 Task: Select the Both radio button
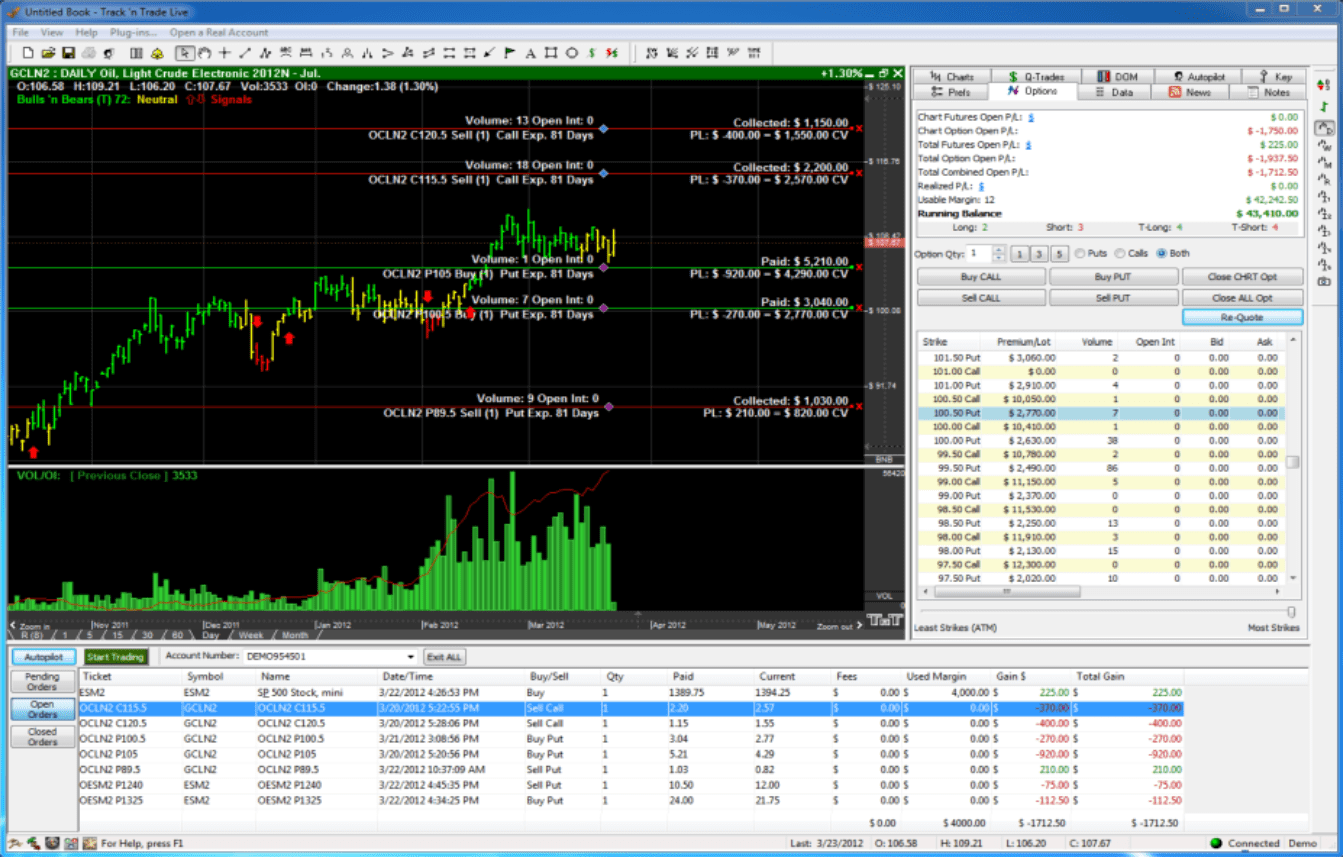tap(1162, 253)
